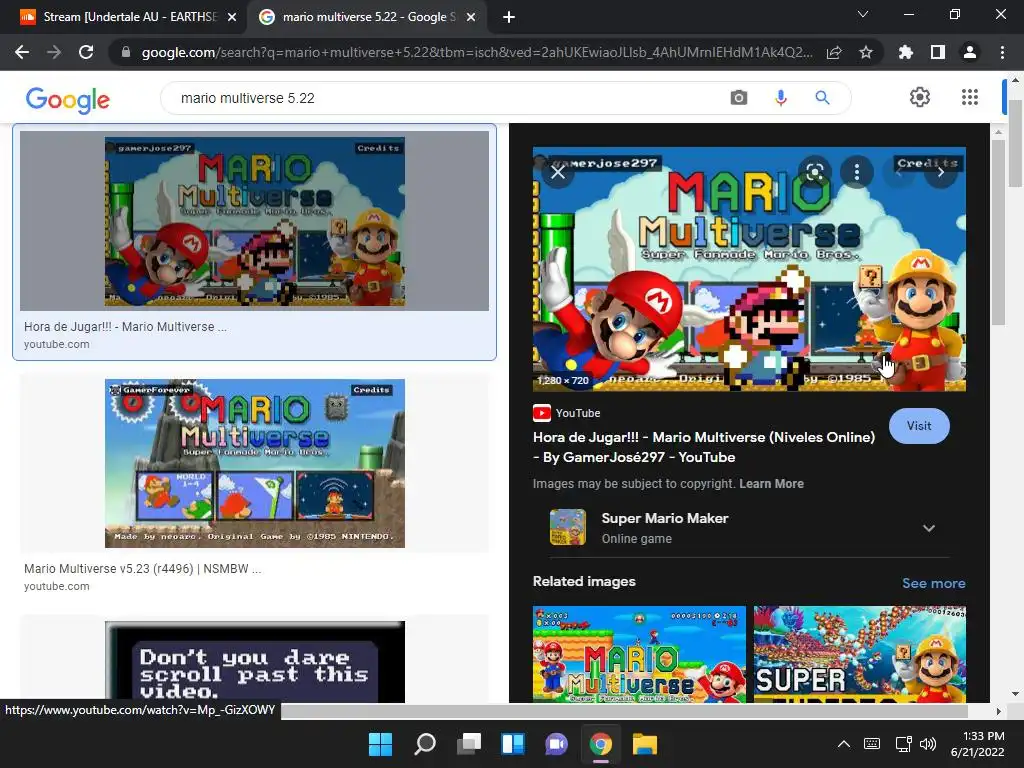The height and width of the screenshot is (768, 1024).
Task: Search by image with the camera icon
Action: click(739, 98)
